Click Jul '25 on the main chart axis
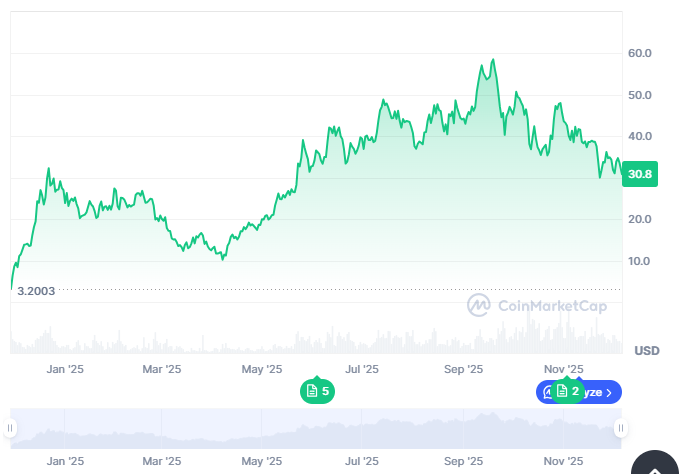691x474 pixels. (362, 369)
